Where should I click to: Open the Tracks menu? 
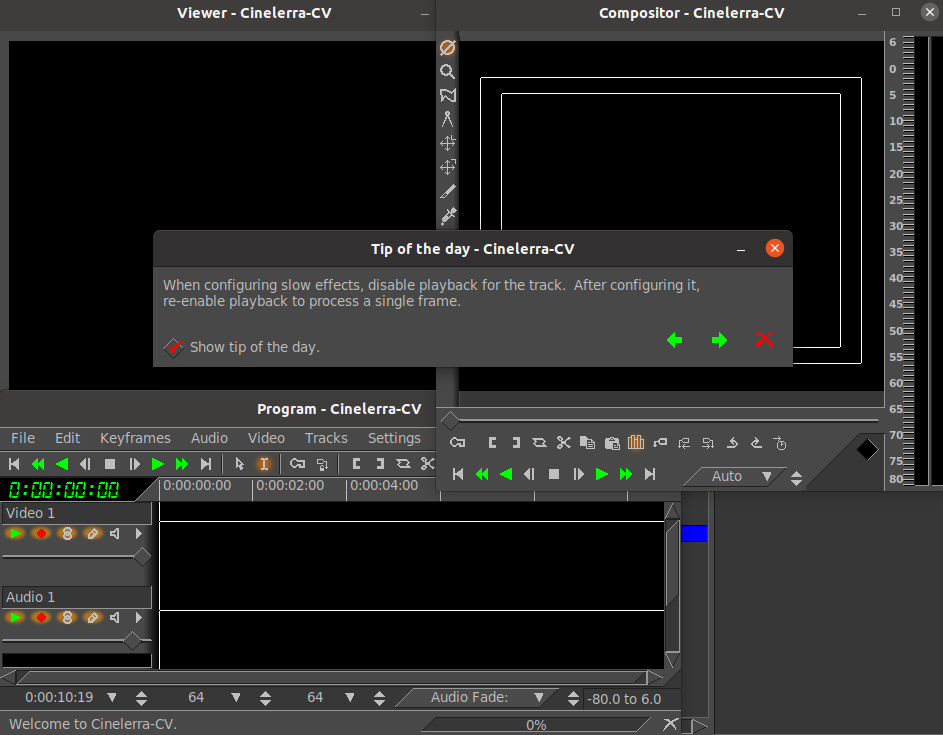pyautogui.click(x=326, y=438)
